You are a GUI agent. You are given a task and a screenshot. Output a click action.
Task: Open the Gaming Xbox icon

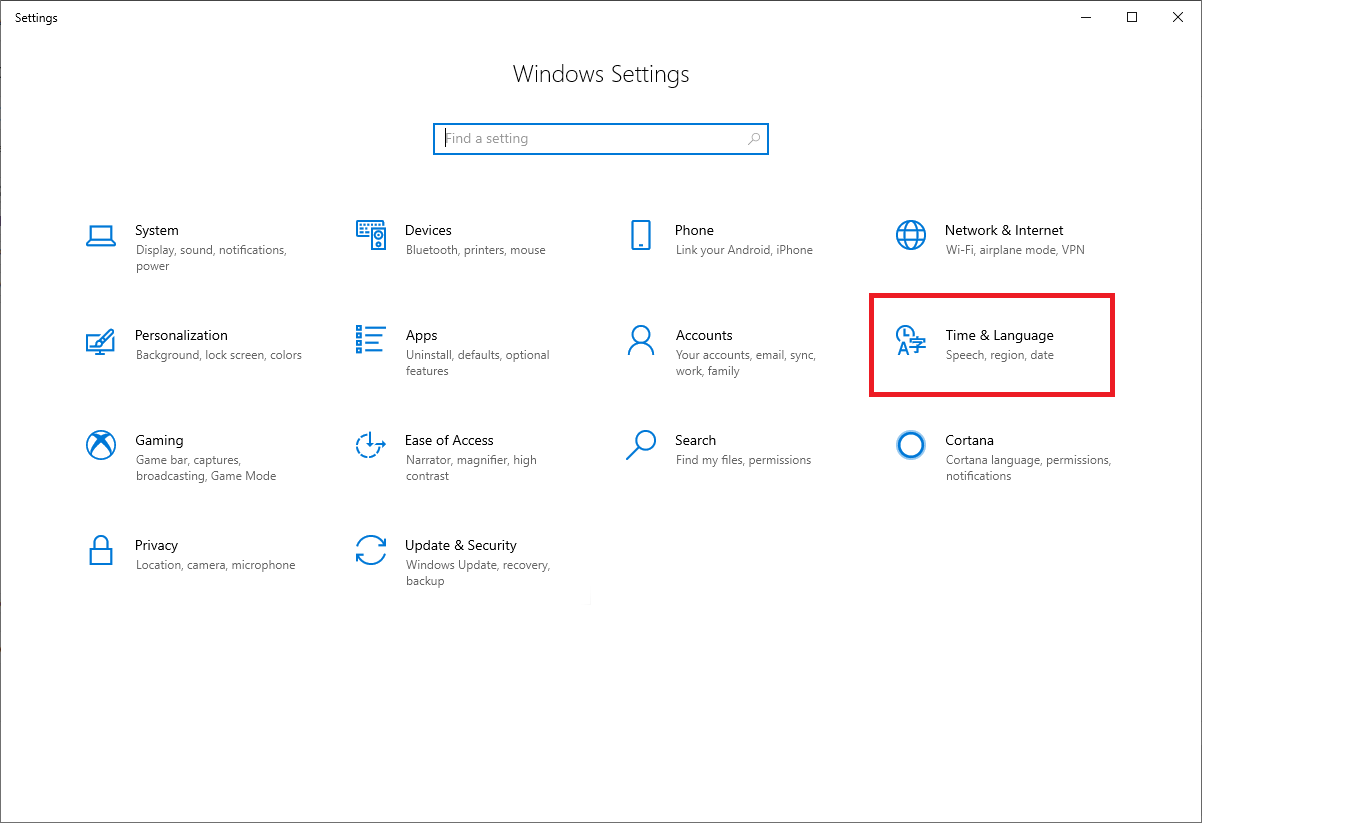101,445
